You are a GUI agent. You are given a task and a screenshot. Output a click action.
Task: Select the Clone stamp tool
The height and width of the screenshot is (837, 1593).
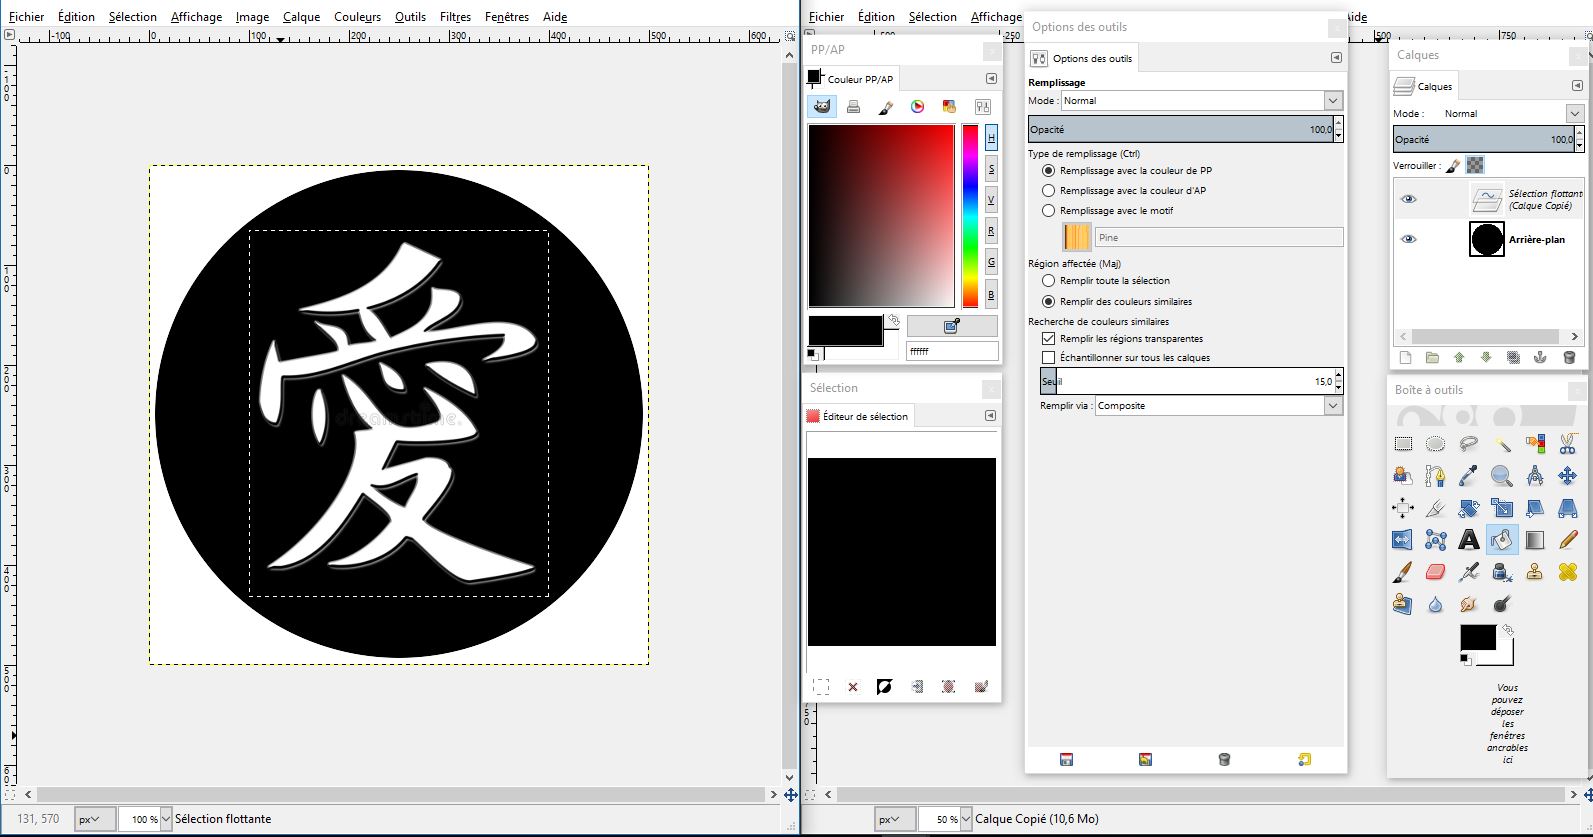click(x=1535, y=572)
